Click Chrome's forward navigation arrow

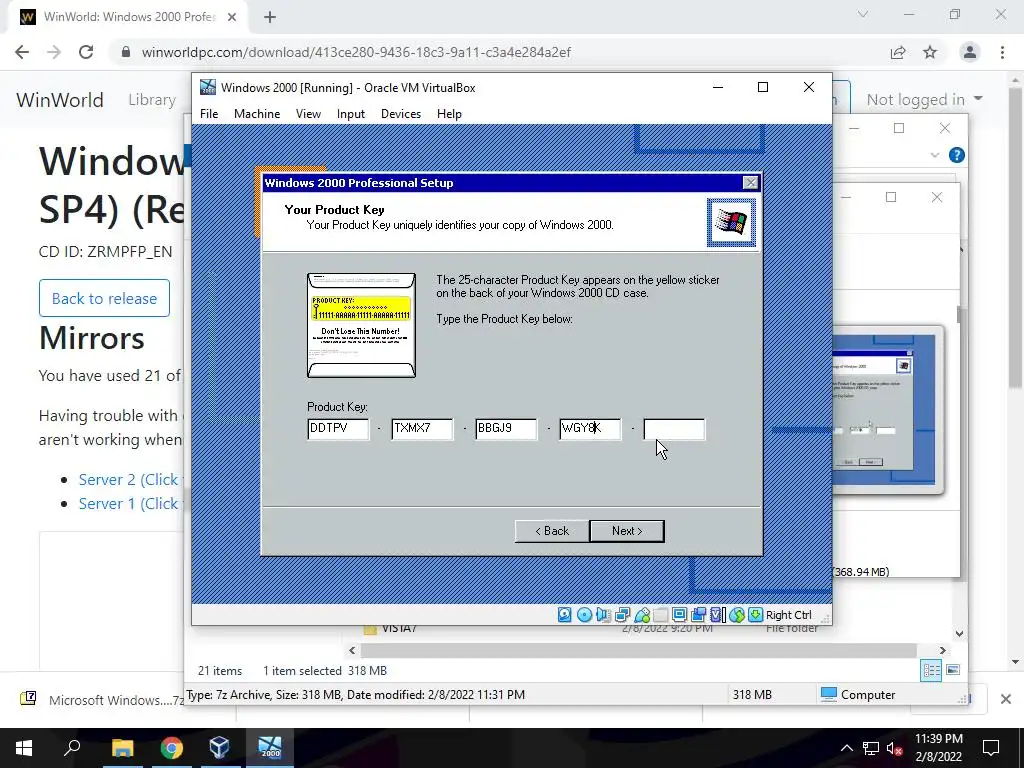[54, 52]
